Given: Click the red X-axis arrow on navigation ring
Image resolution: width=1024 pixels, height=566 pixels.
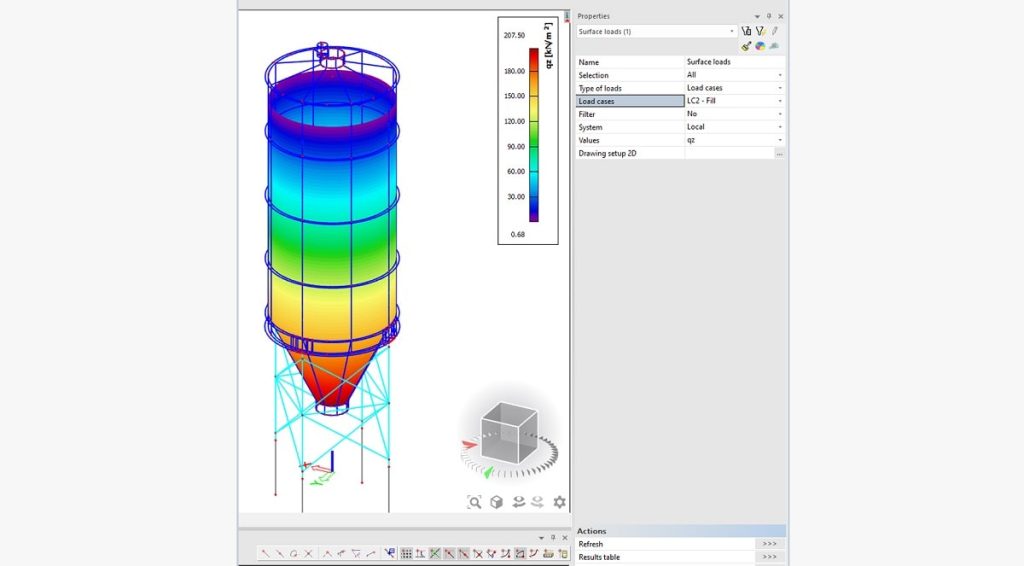Looking at the screenshot, I should pyautogui.click(x=470, y=445).
